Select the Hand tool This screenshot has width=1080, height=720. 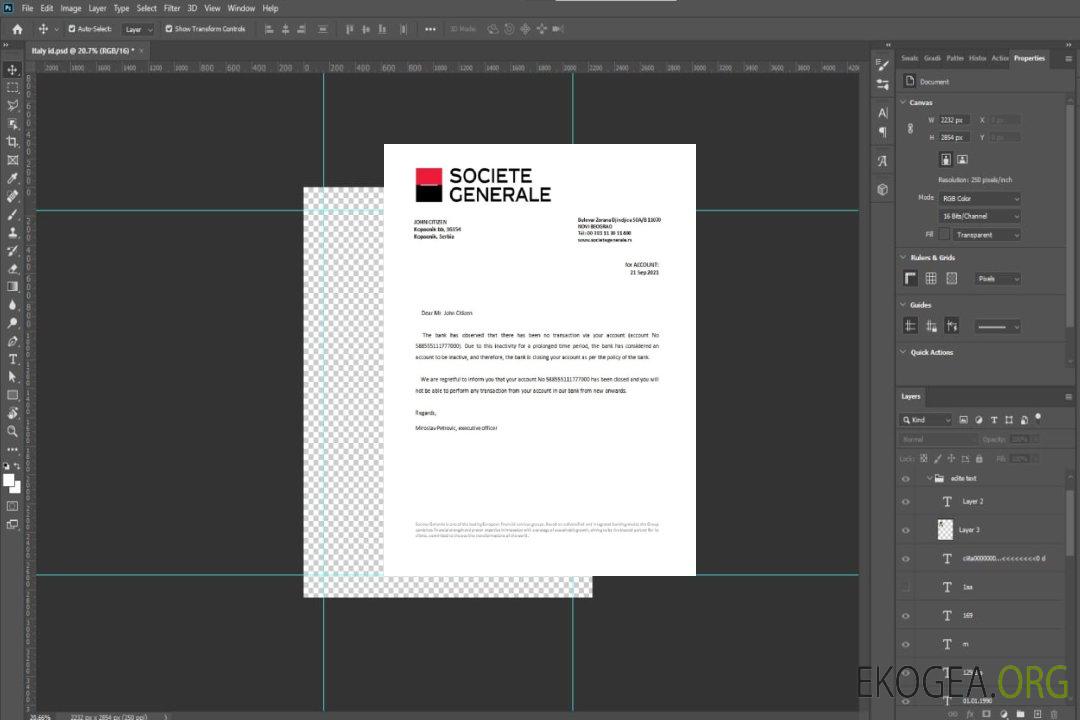pyautogui.click(x=12, y=413)
